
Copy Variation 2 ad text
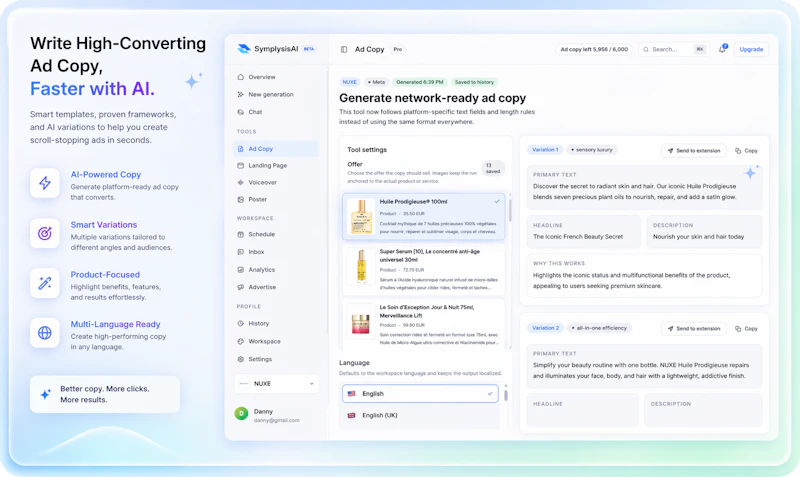(746, 329)
